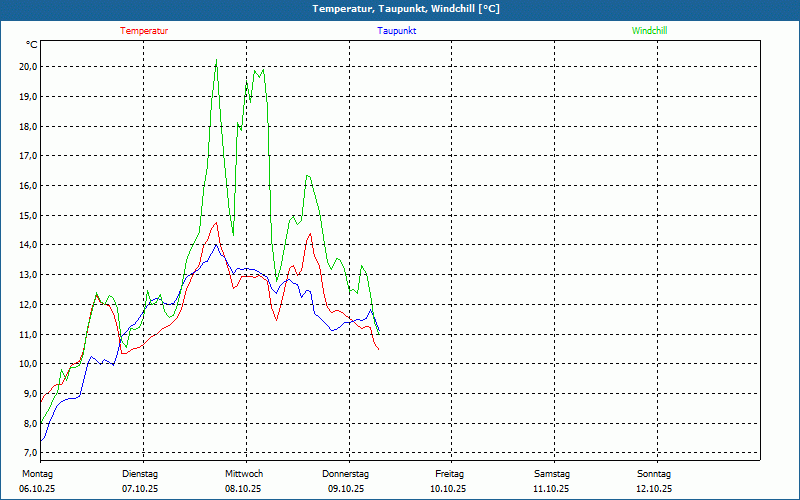Click the Donnerstag day label
The width and height of the screenshot is (800, 500).
click(346, 474)
